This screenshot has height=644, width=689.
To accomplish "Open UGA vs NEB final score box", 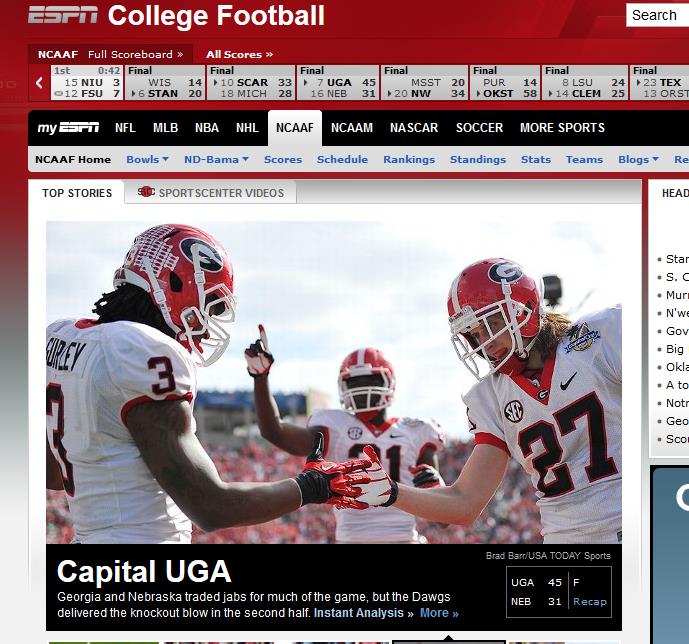I will point(338,83).
